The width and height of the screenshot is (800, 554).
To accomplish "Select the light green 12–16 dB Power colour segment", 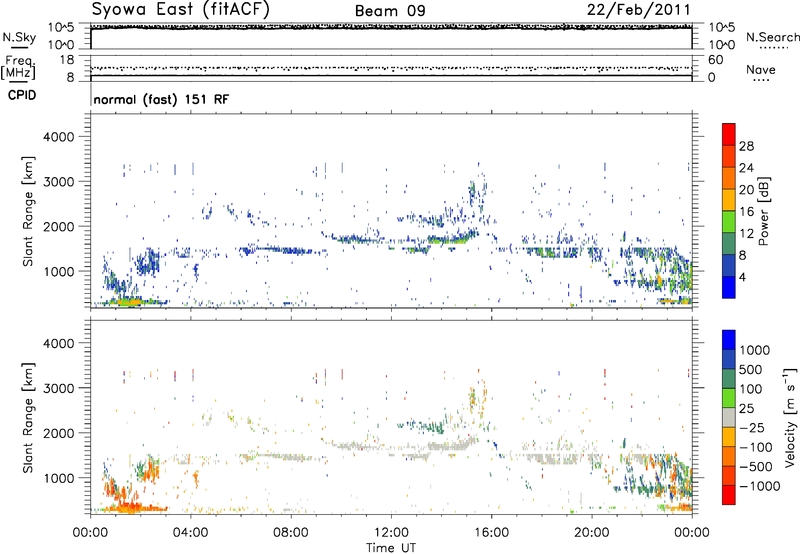I will click(x=729, y=222).
